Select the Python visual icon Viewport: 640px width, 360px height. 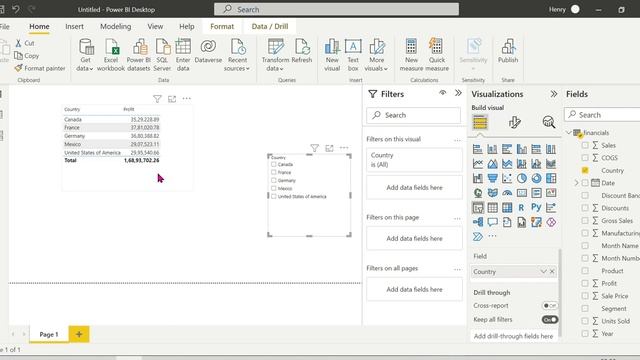coord(536,208)
